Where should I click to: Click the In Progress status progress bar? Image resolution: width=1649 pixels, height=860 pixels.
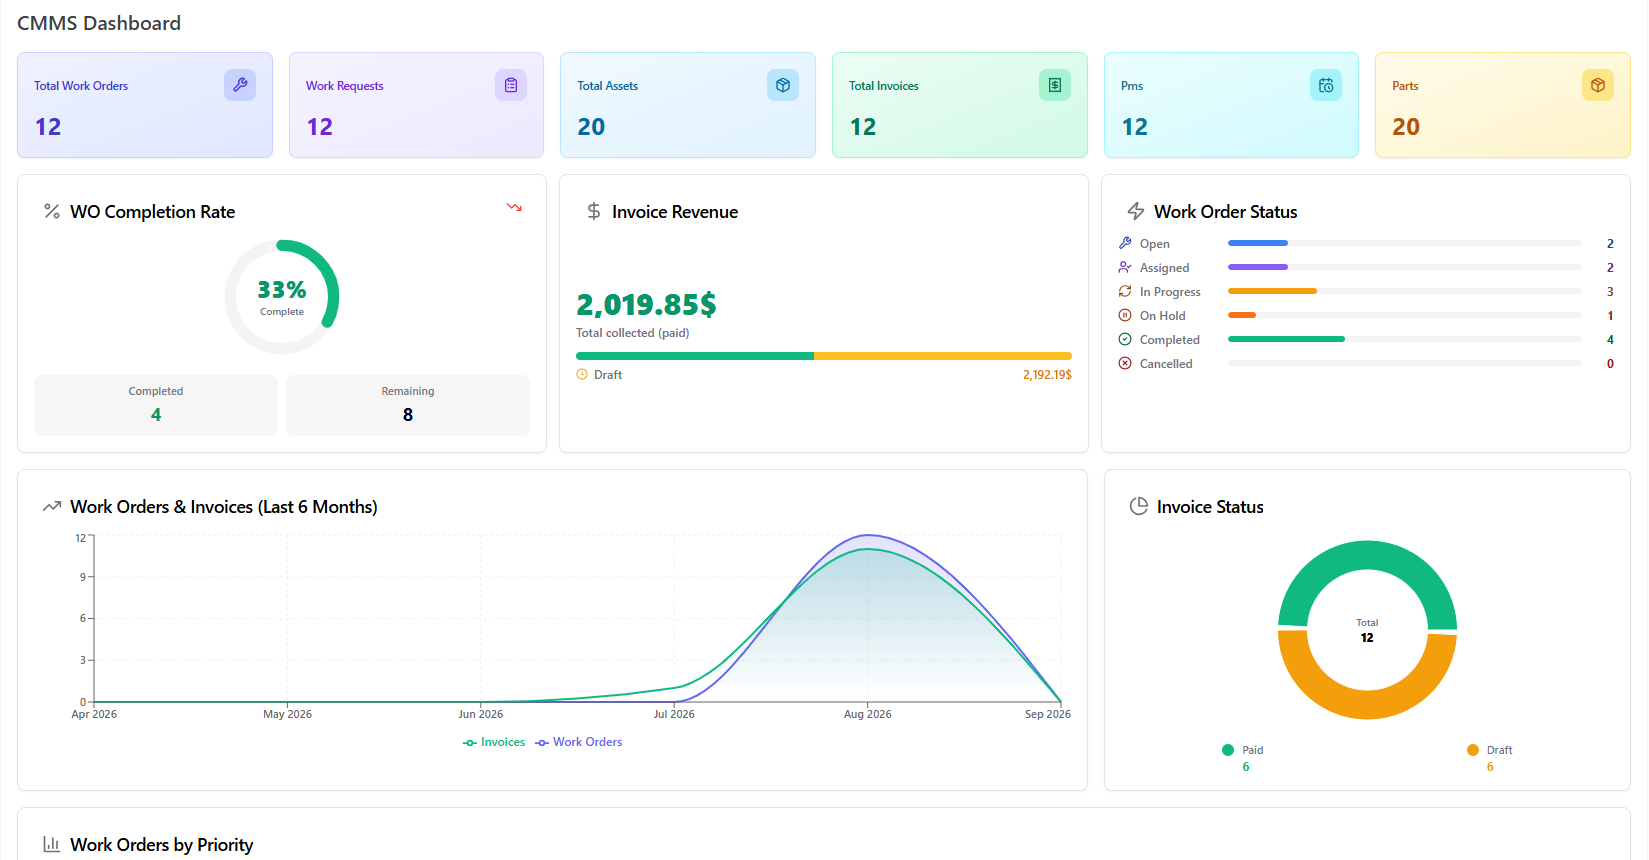[x=1405, y=291]
